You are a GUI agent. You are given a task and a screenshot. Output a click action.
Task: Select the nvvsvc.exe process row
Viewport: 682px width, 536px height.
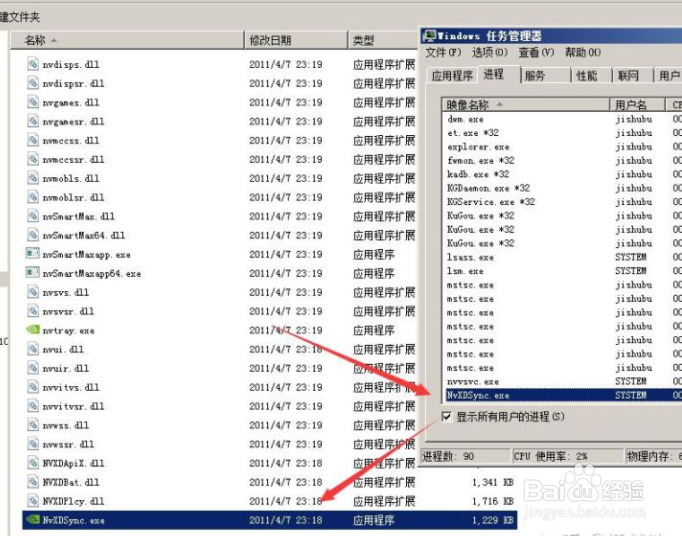pyautogui.click(x=562, y=382)
